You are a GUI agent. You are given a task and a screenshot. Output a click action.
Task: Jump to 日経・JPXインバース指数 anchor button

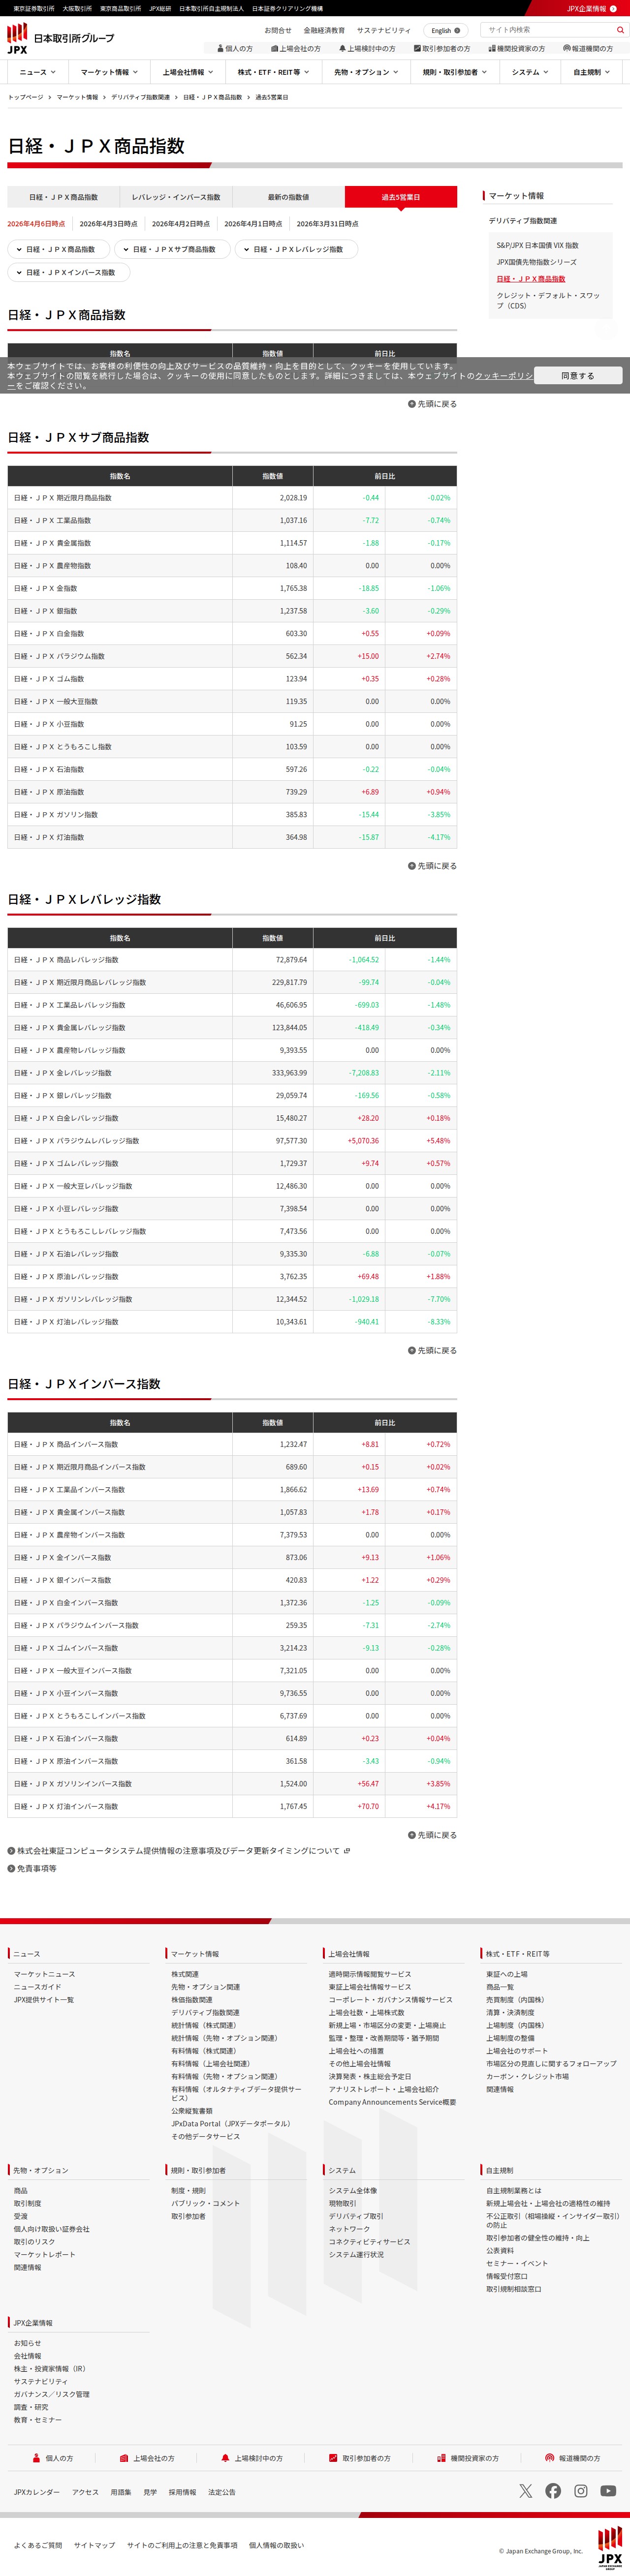coord(69,272)
